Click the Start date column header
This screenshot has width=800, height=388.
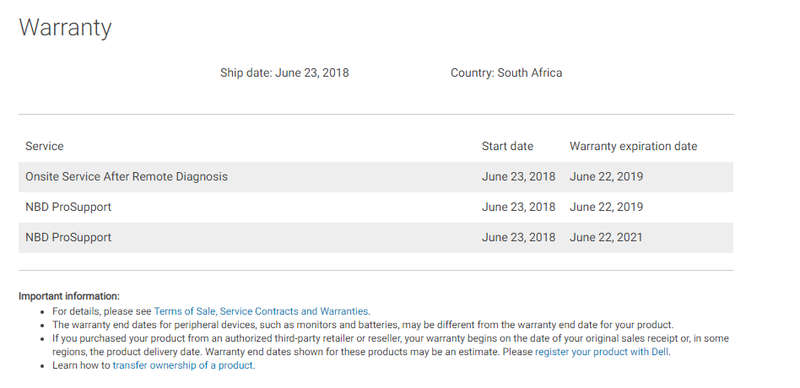coord(507,146)
